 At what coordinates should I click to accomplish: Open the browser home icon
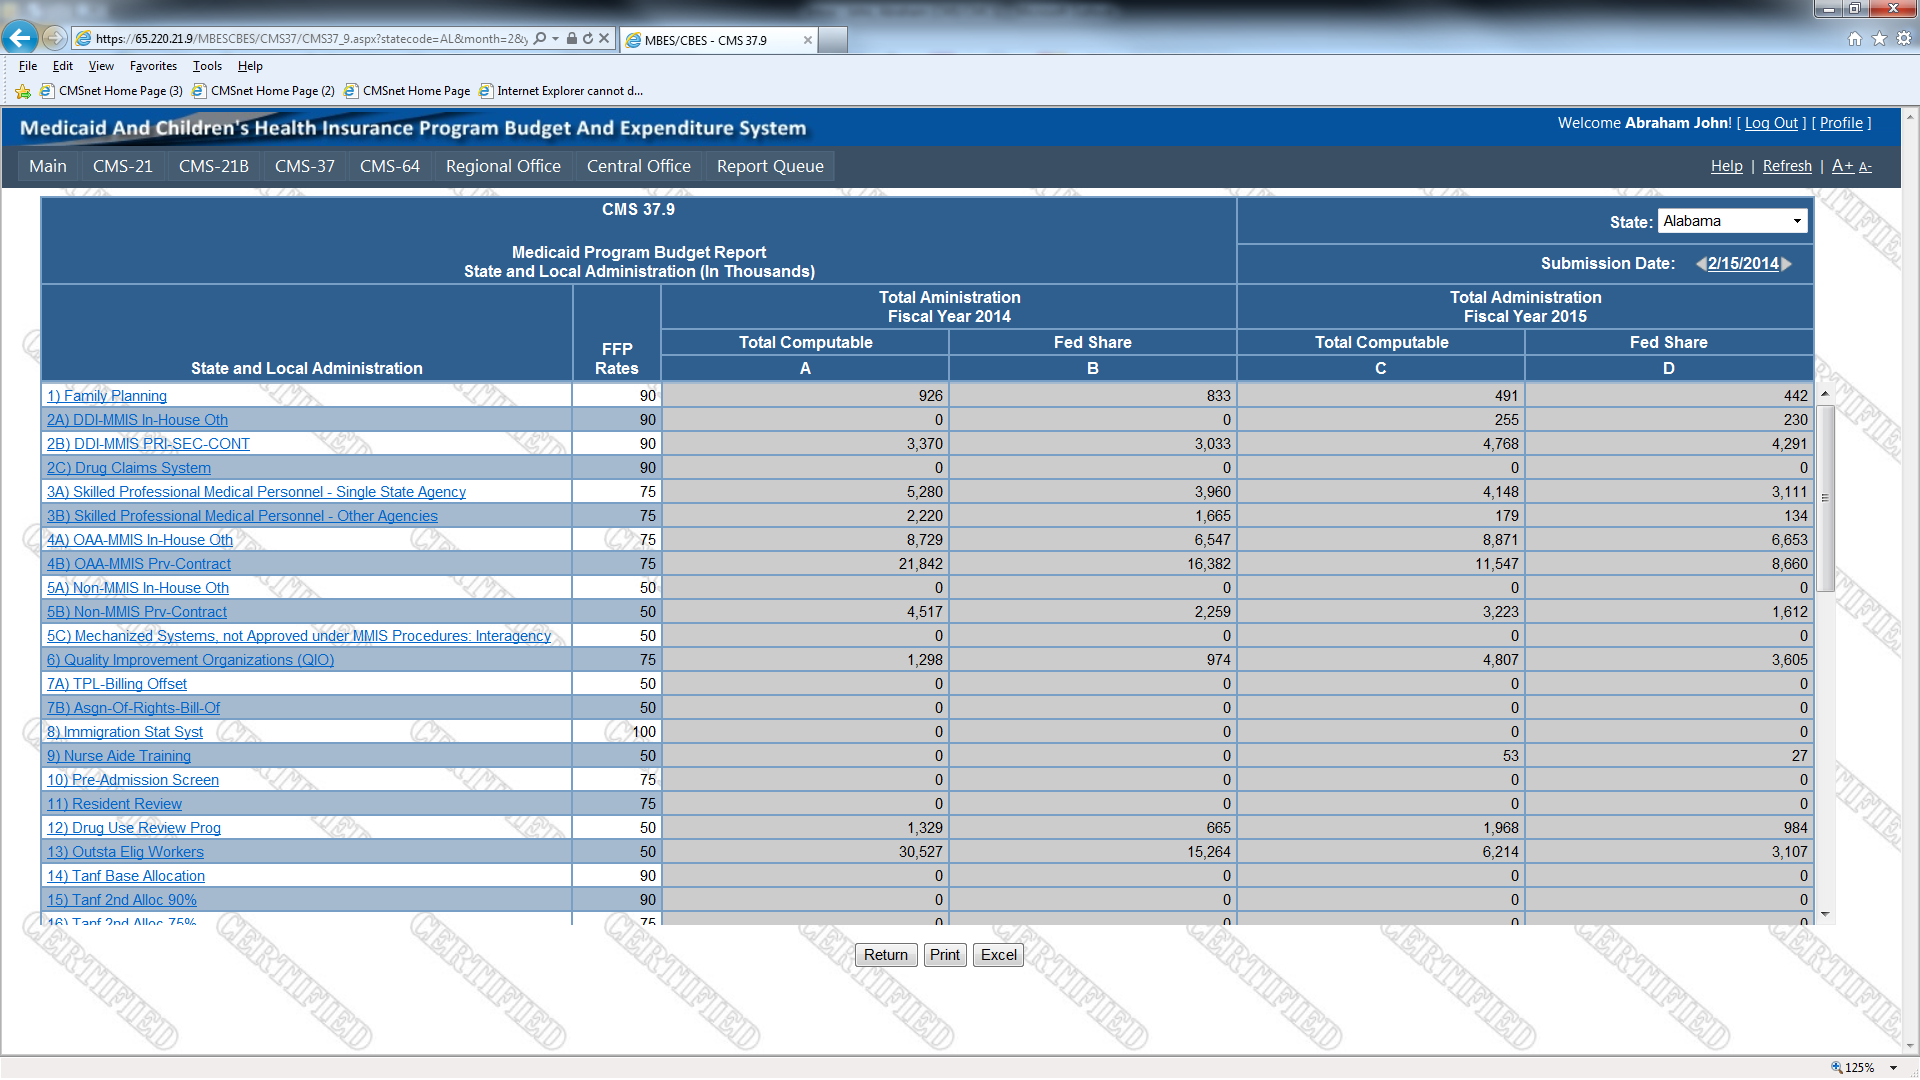coord(1855,38)
